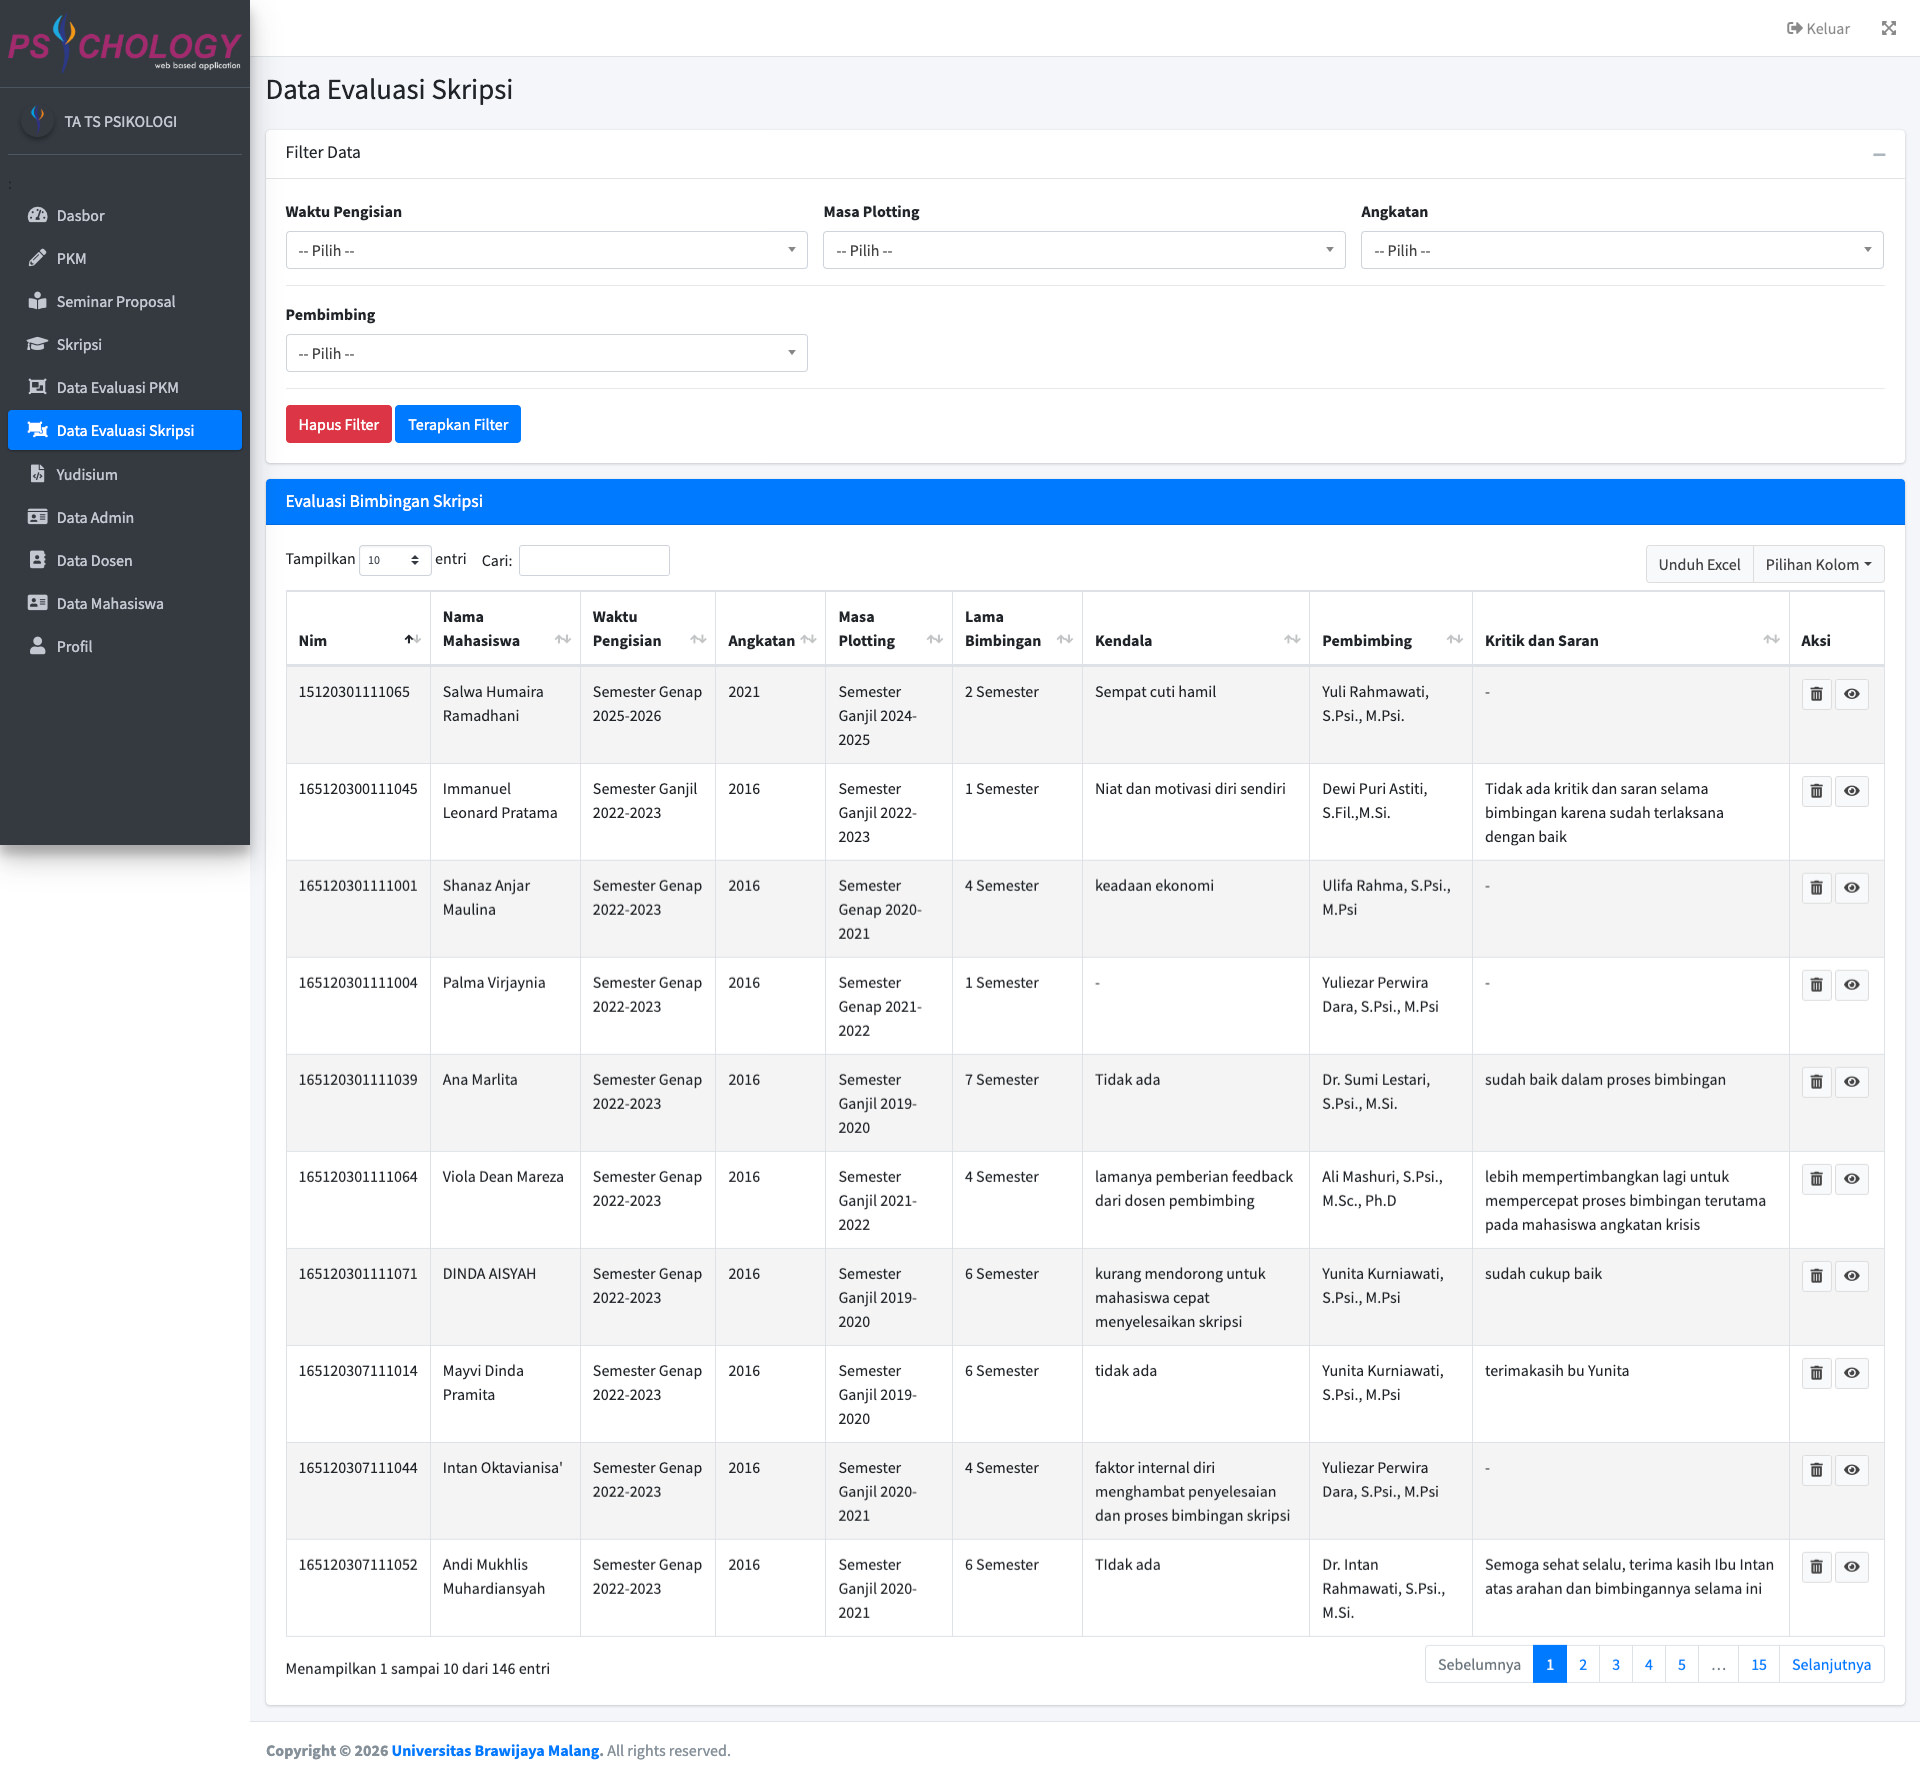Viewport: 1920px width, 1778px height.
Task: Expand the Pembimbing filter dropdown
Action: tap(546, 353)
